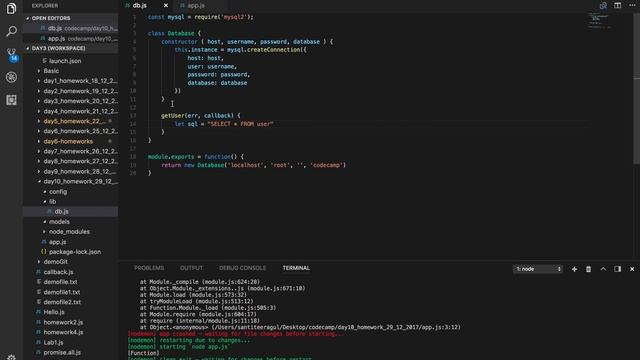
Task: Click the code minimap preview
Action: tap(600, 20)
